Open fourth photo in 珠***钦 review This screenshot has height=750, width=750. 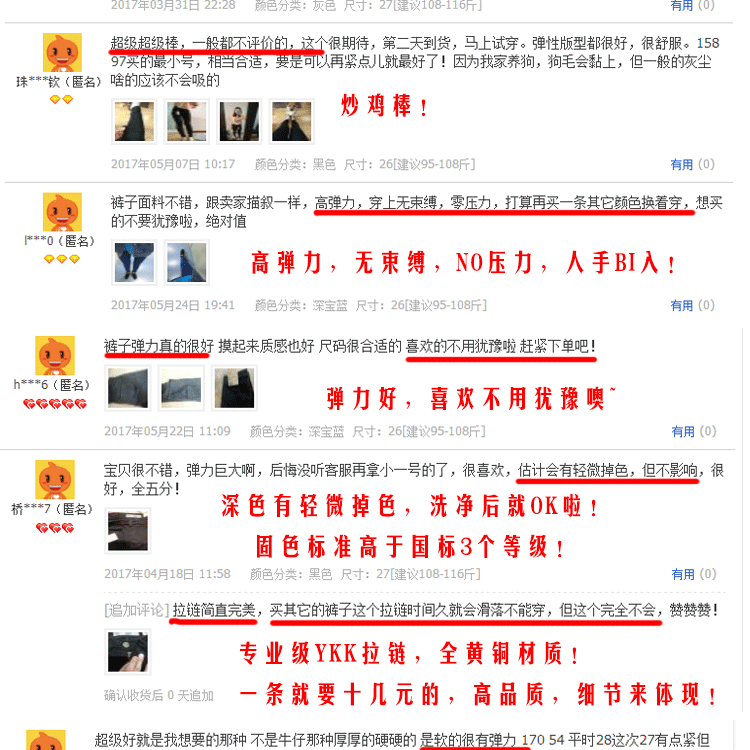292,121
